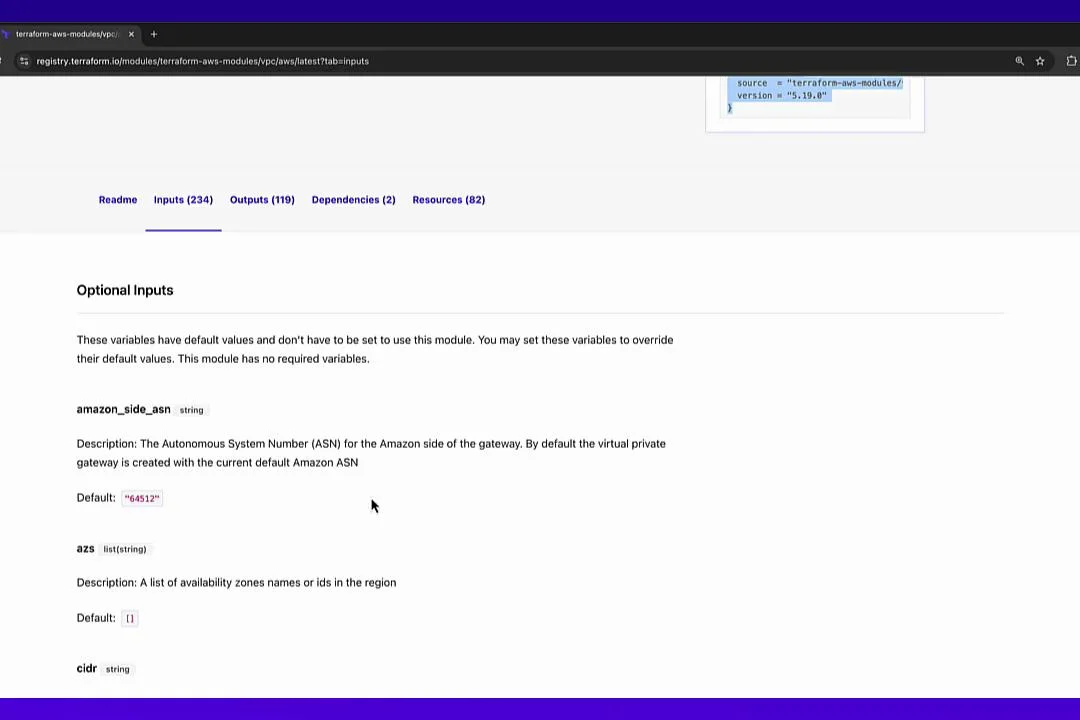
Task: Open the zoom magnifier icon in address bar
Action: click(x=1019, y=61)
